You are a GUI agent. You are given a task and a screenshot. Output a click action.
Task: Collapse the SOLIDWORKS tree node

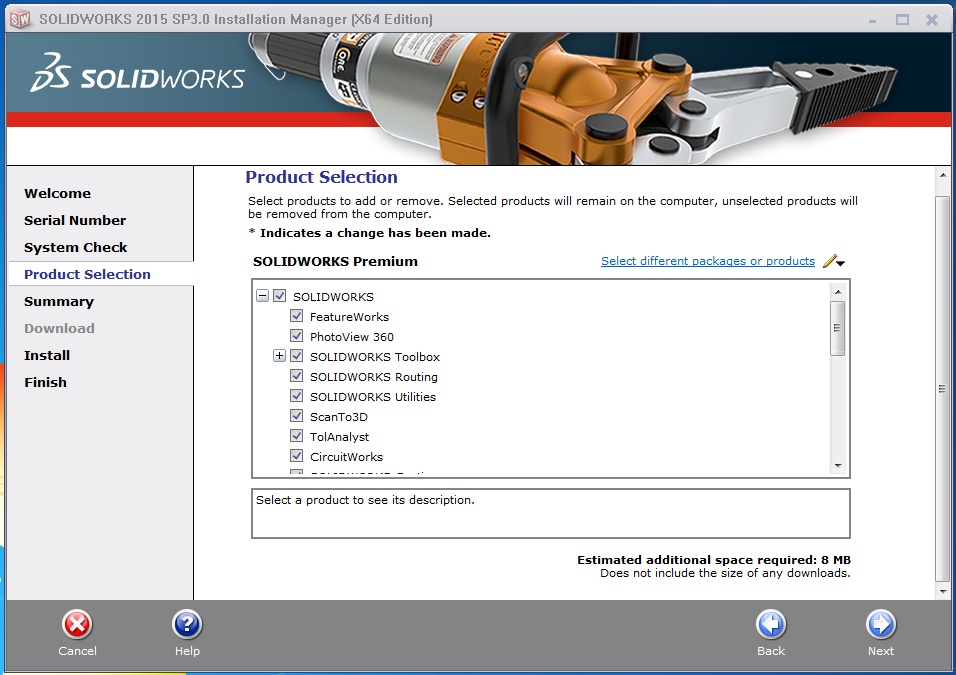pyautogui.click(x=262, y=296)
